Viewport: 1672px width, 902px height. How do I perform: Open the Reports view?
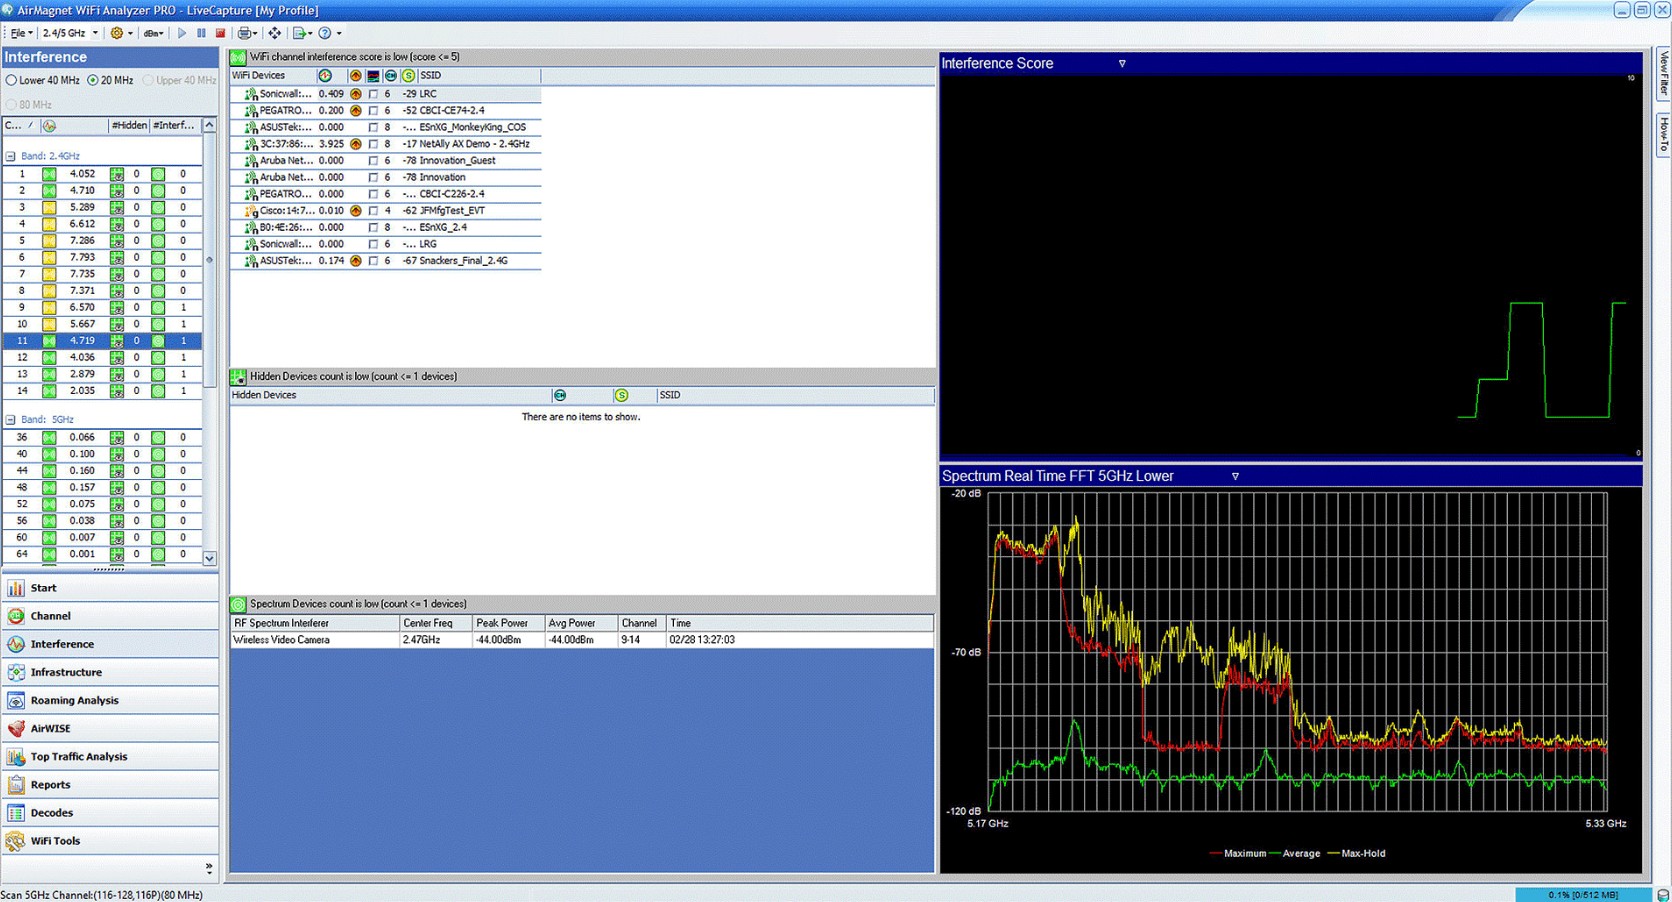pos(48,784)
